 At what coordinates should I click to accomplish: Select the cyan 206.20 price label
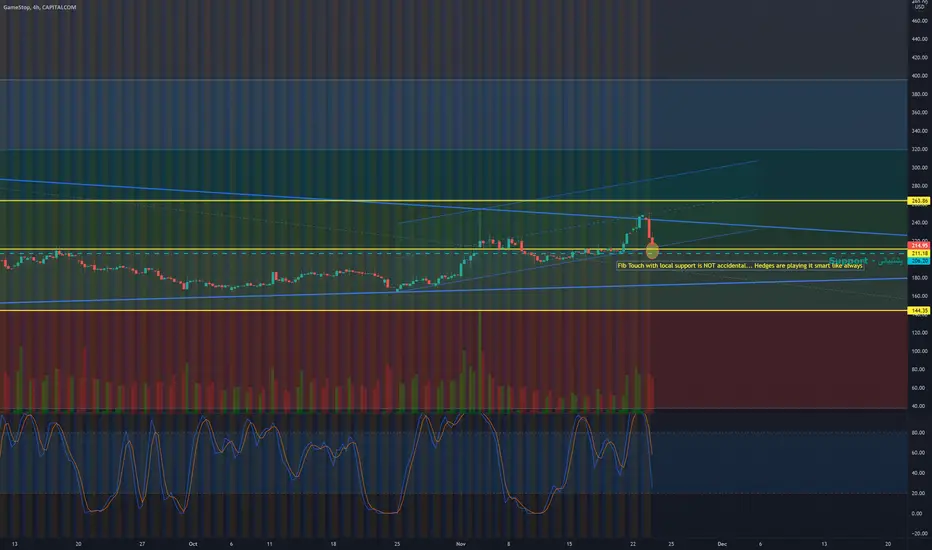[919, 260]
